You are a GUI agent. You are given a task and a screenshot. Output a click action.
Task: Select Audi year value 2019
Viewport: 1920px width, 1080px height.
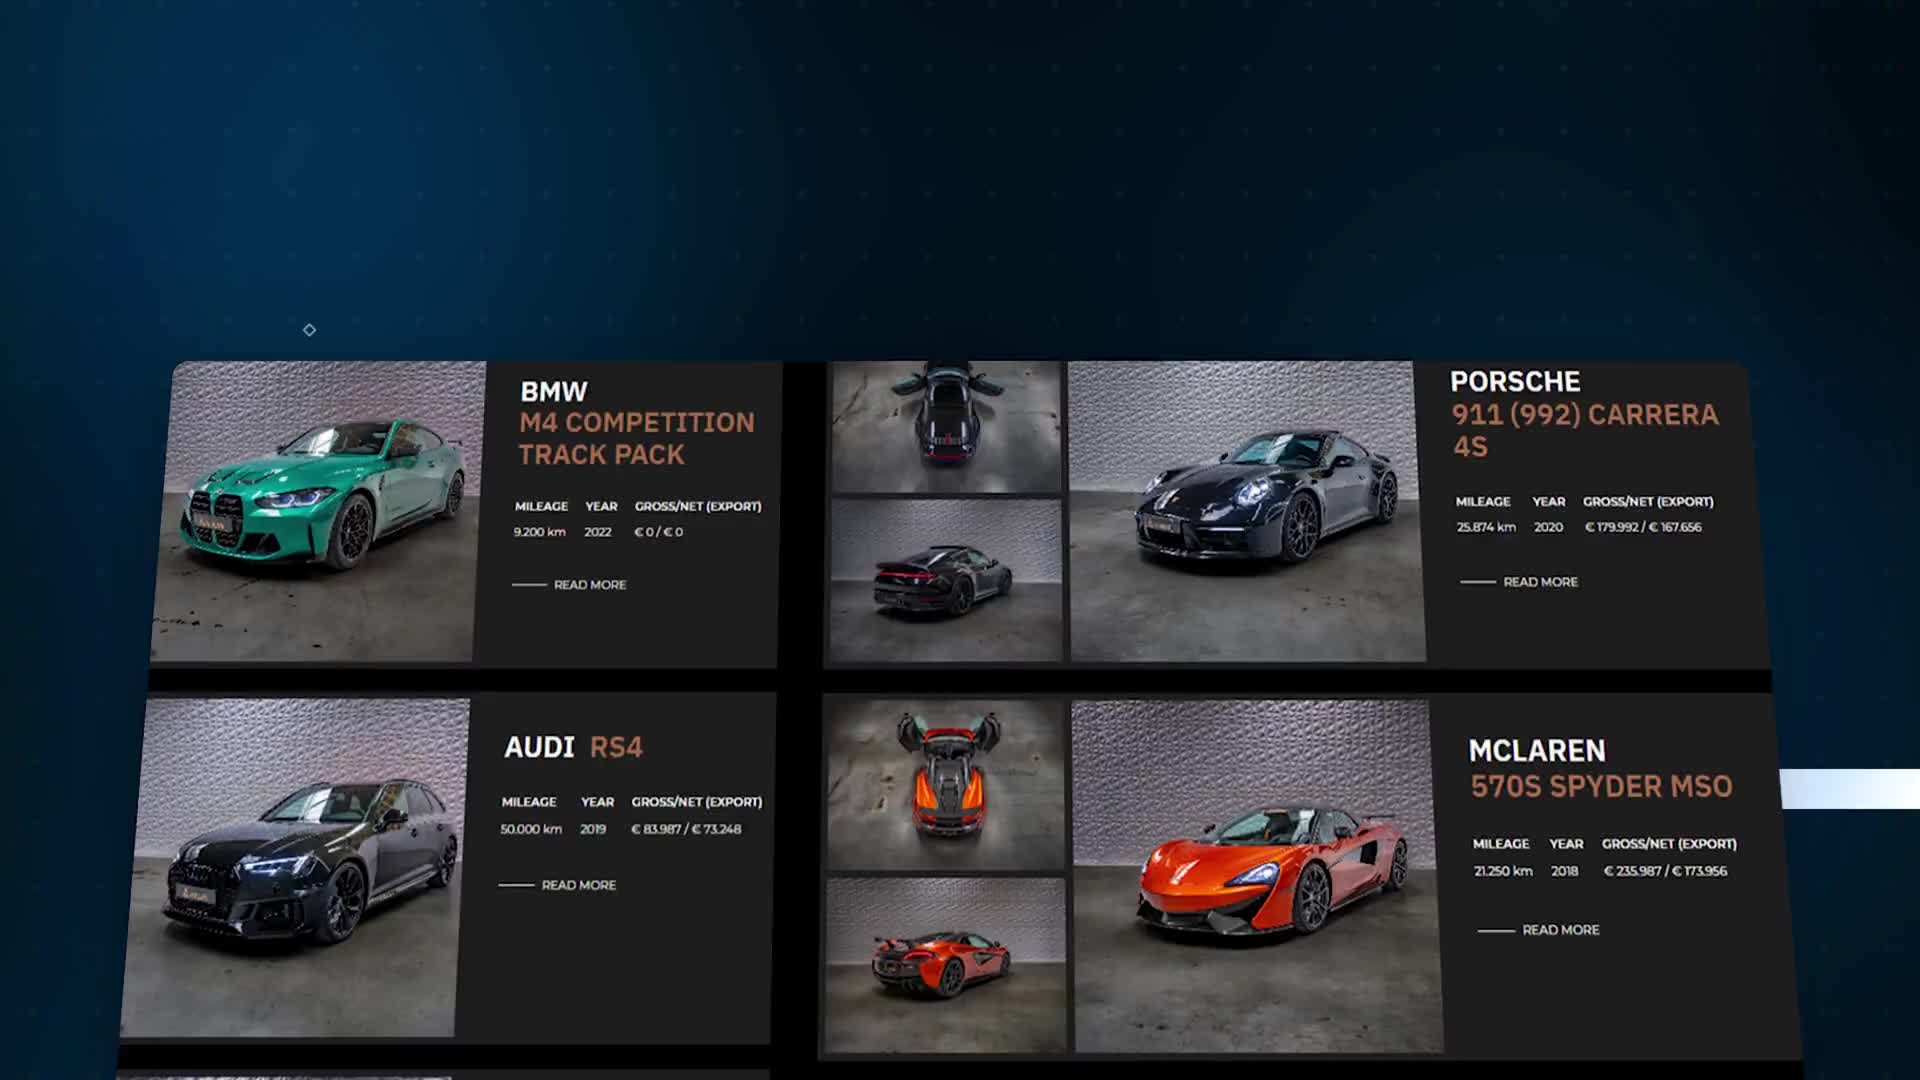[x=593, y=829]
